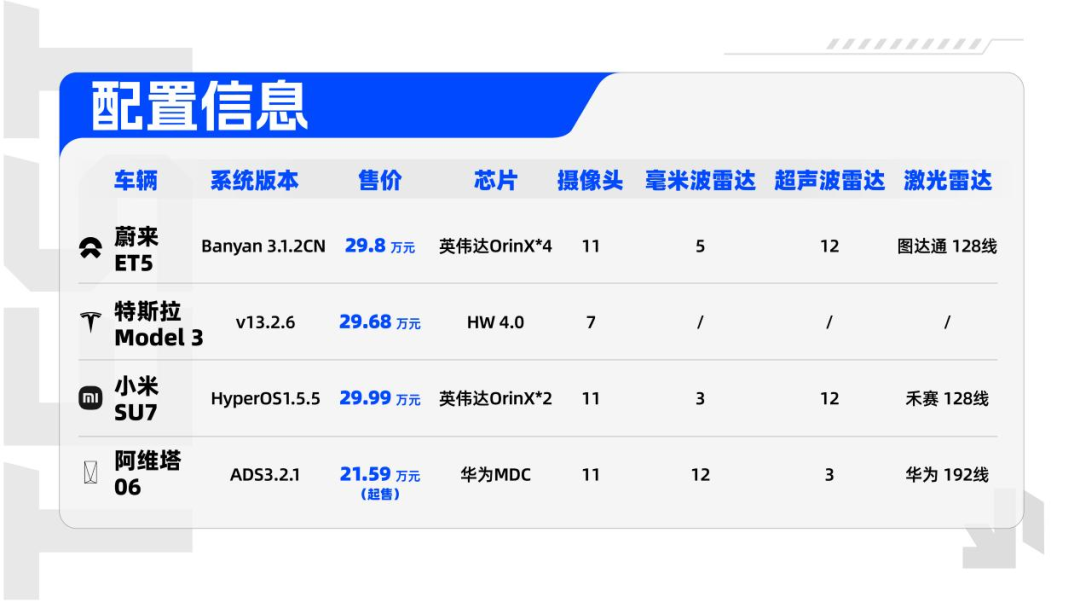Click the NIO logo beside 蔚来 ET5
This screenshot has width=1080, height=608.
[91, 248]
